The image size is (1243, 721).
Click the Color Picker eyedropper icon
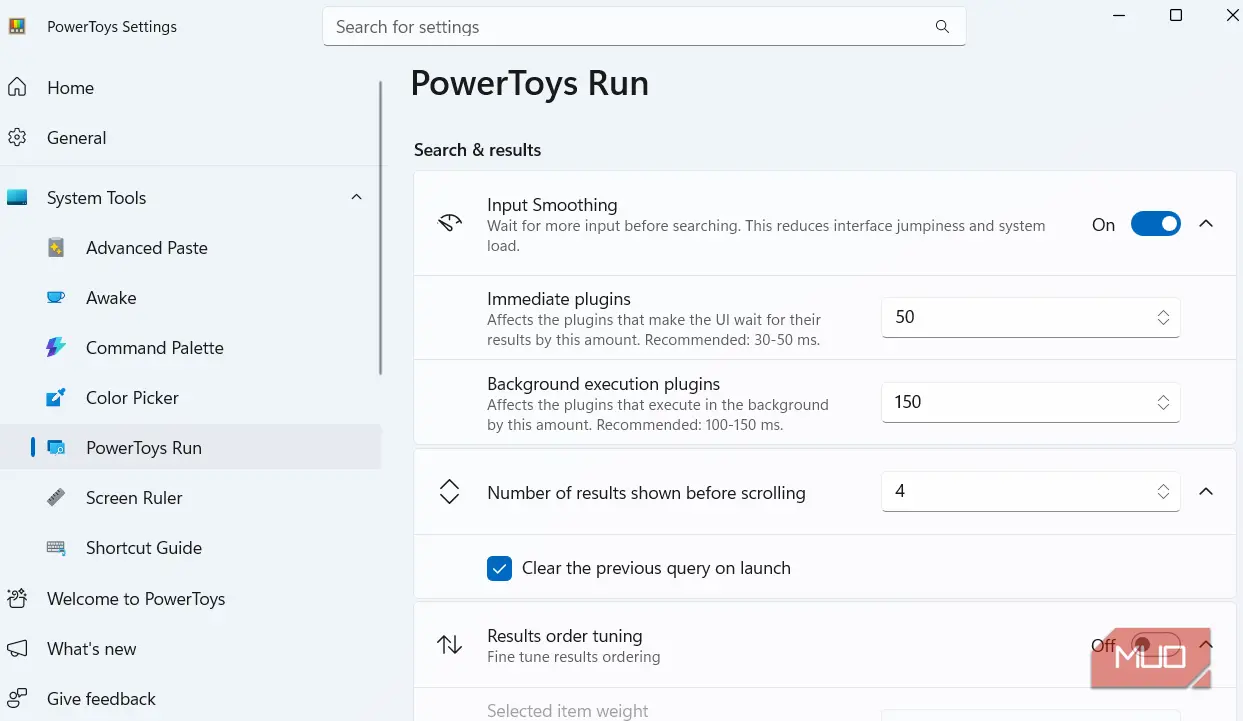pyautogui.click(x=56, y=398)
